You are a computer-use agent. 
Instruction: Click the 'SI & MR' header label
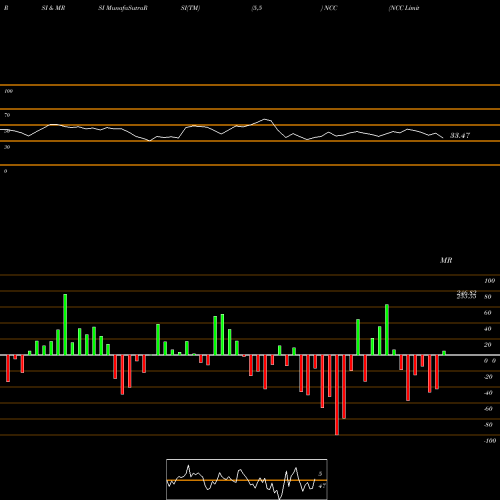click(x=53, y=8)
